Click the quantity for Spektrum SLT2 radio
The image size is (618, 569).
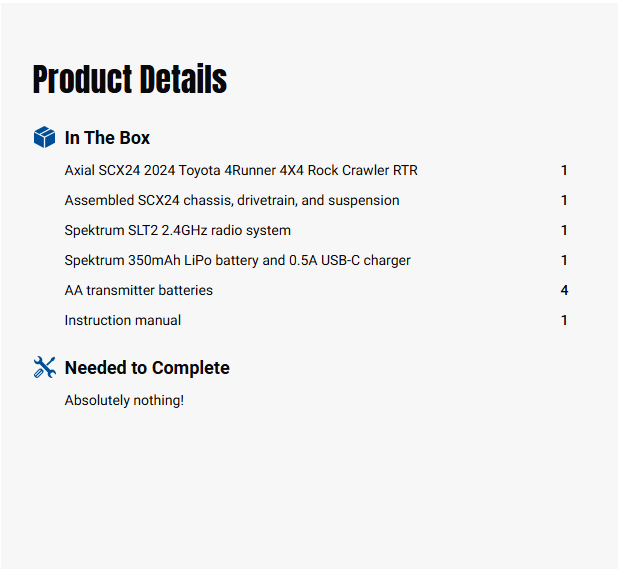[564, 231]
